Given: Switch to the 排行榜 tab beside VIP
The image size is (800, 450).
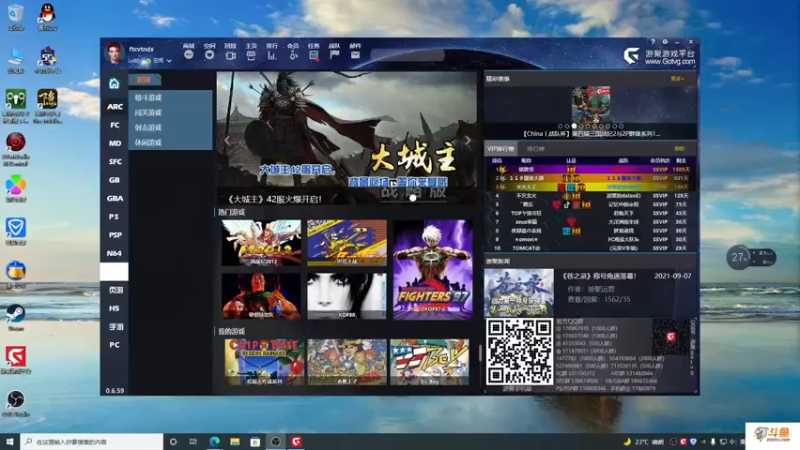Looking at the screenshot, I should coord(535,148).
